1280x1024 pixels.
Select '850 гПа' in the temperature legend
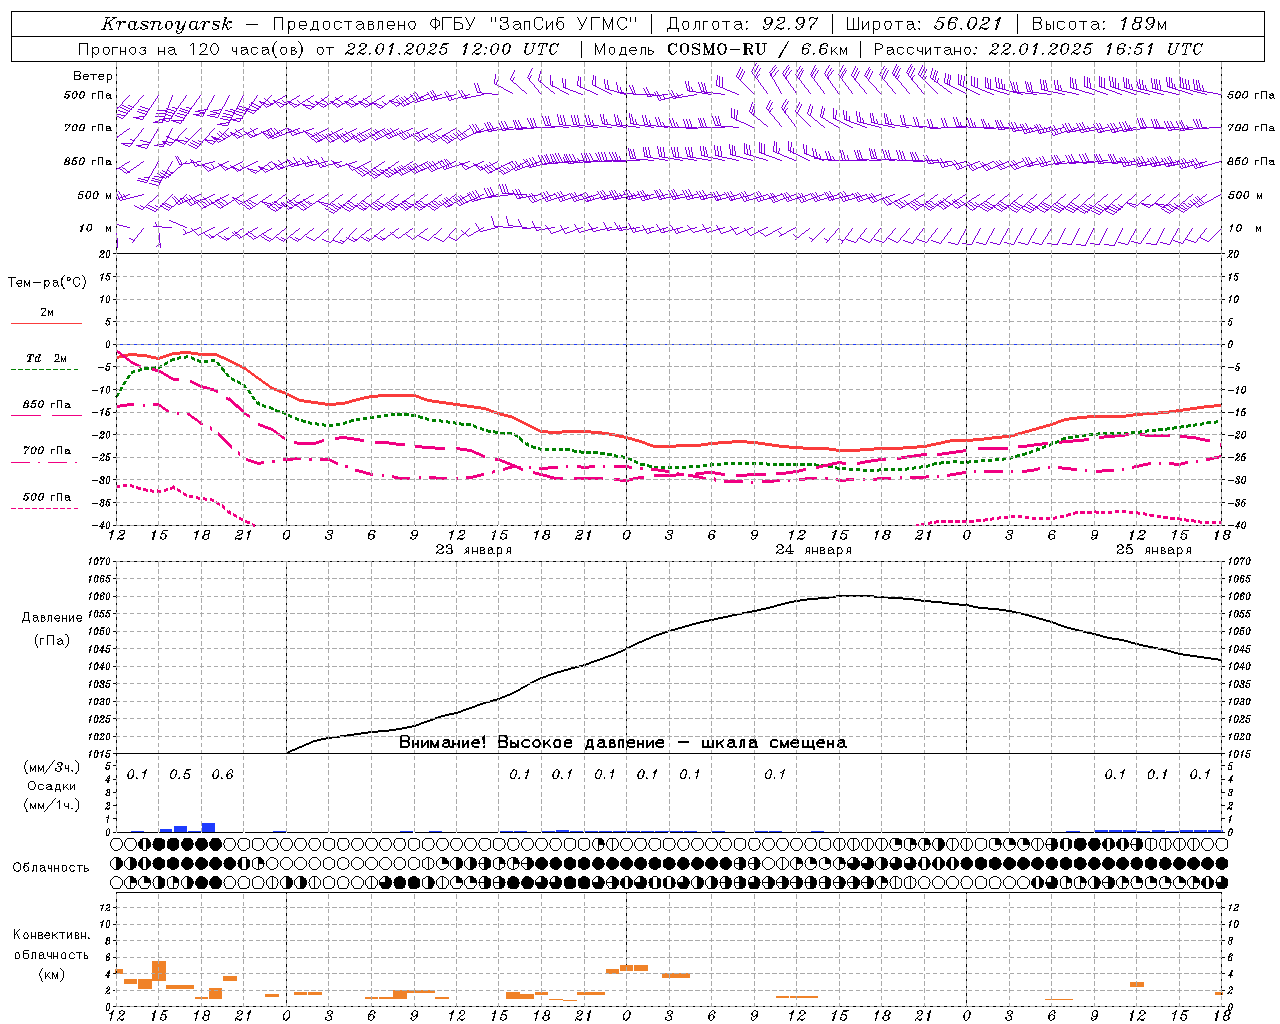click(47, 405)
